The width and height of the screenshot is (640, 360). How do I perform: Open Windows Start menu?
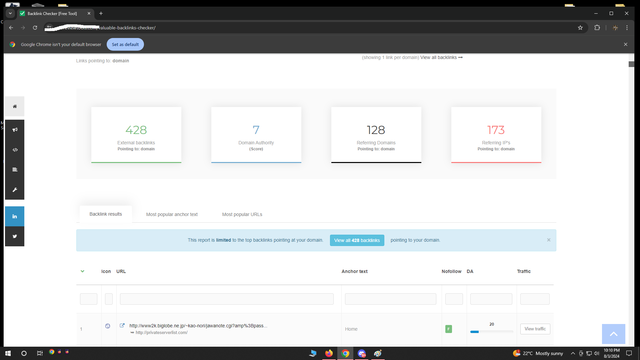tap(8, 353)
